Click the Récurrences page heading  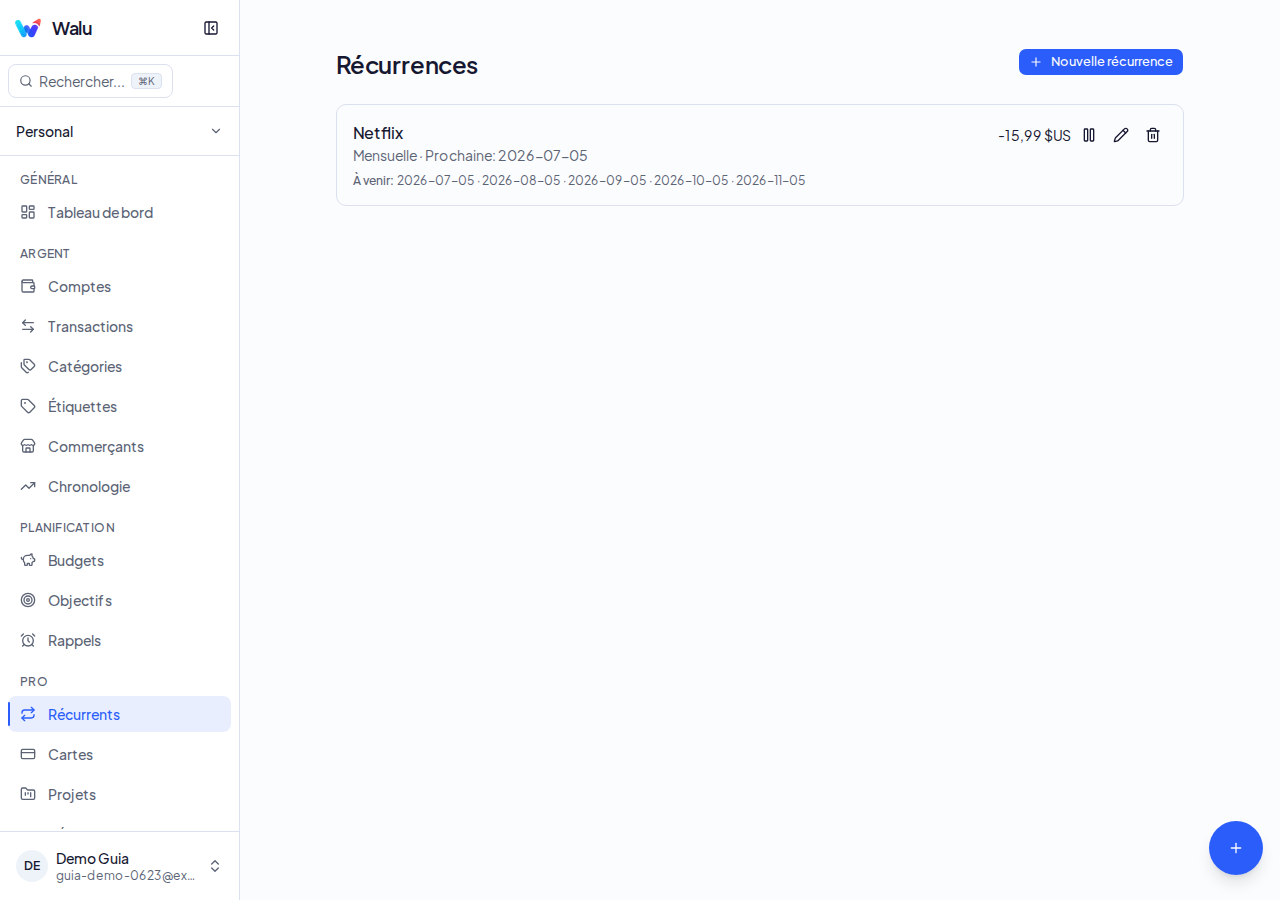point(407,65)
